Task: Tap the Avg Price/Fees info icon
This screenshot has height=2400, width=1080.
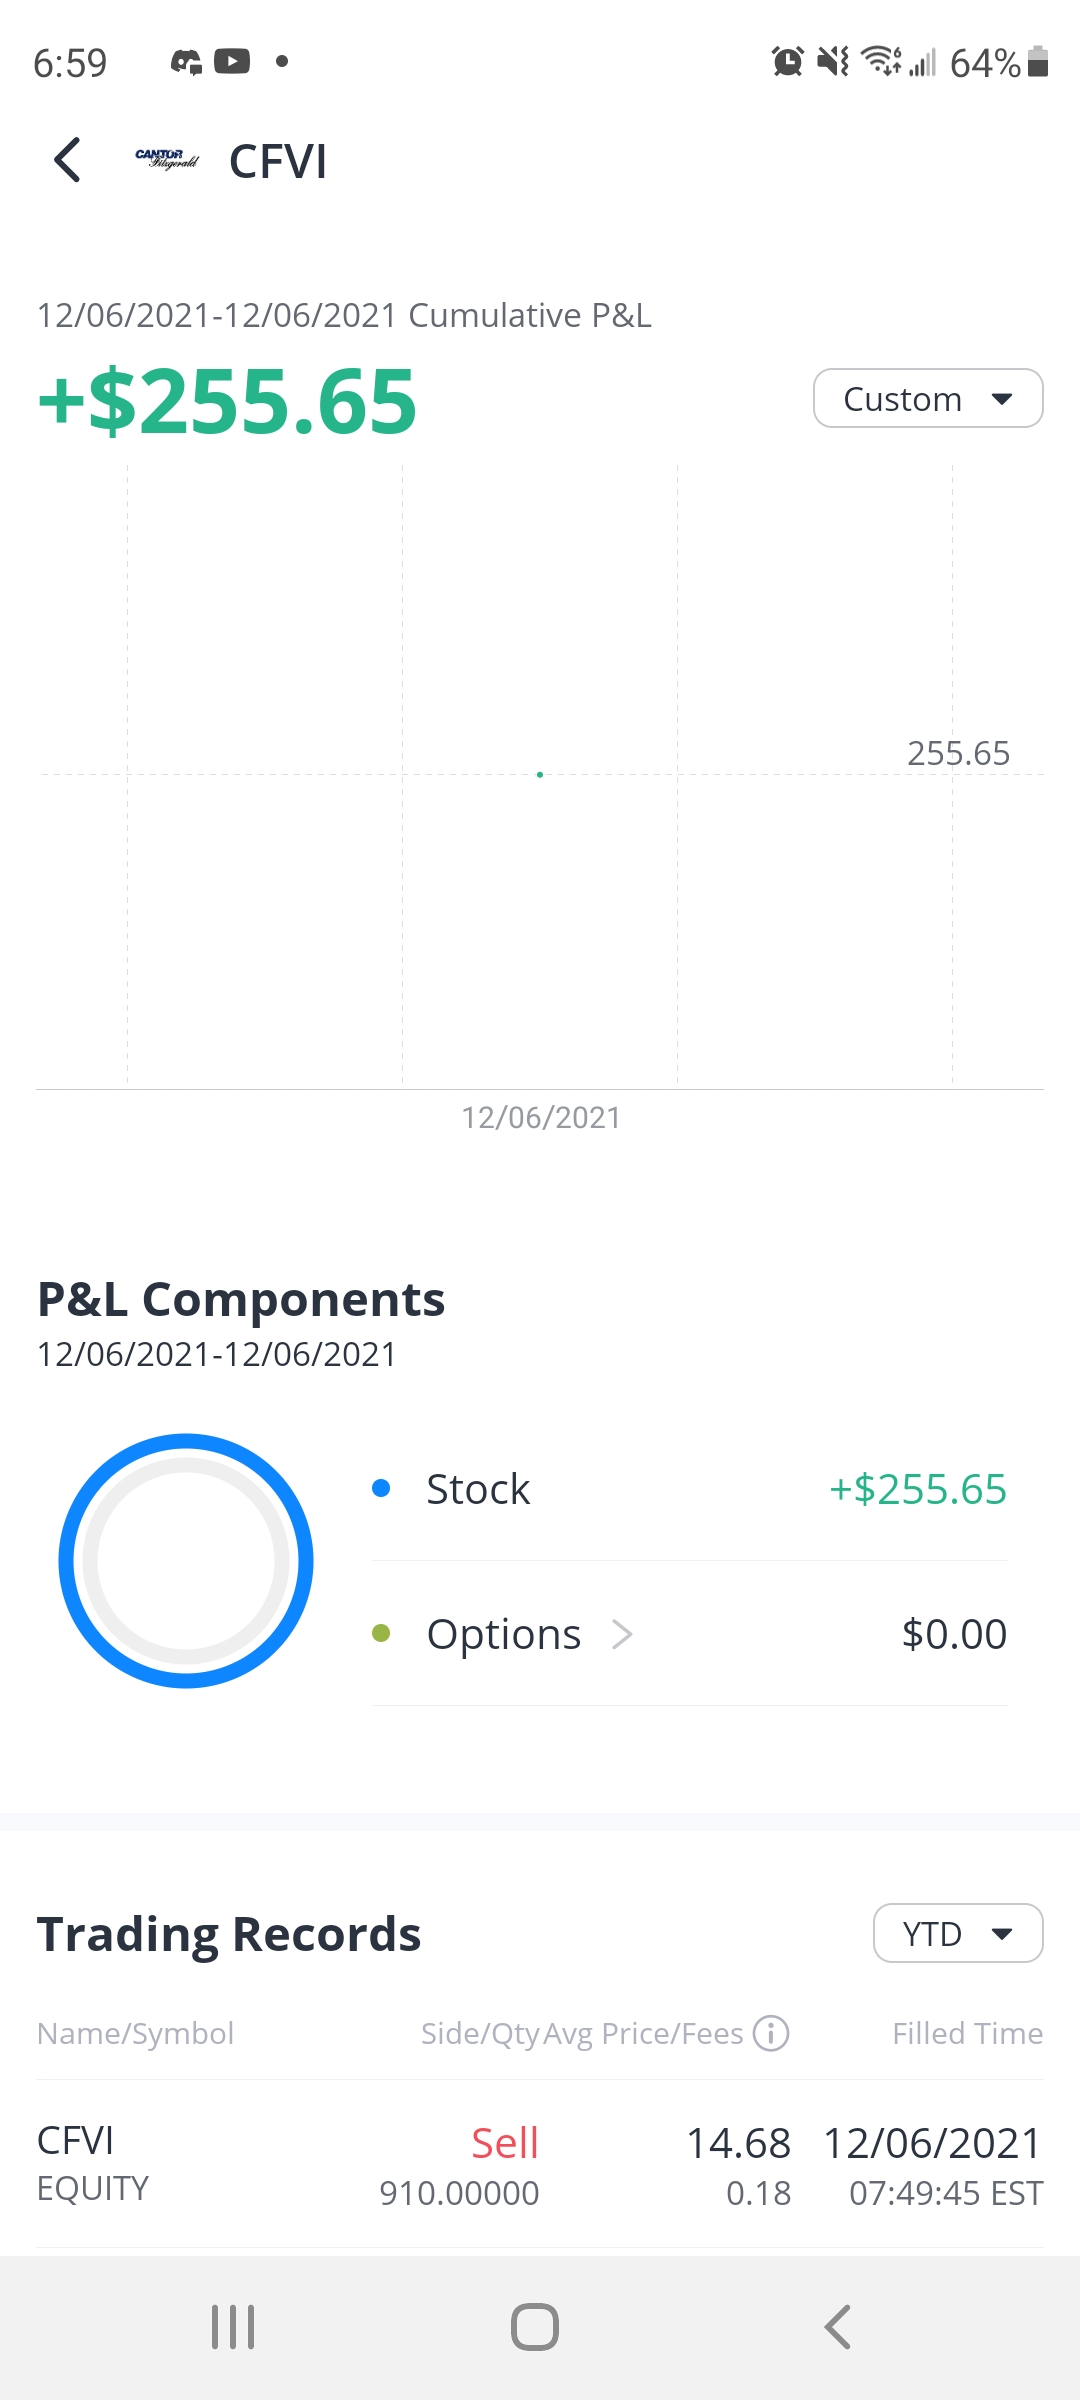Action: [771, 2033]
